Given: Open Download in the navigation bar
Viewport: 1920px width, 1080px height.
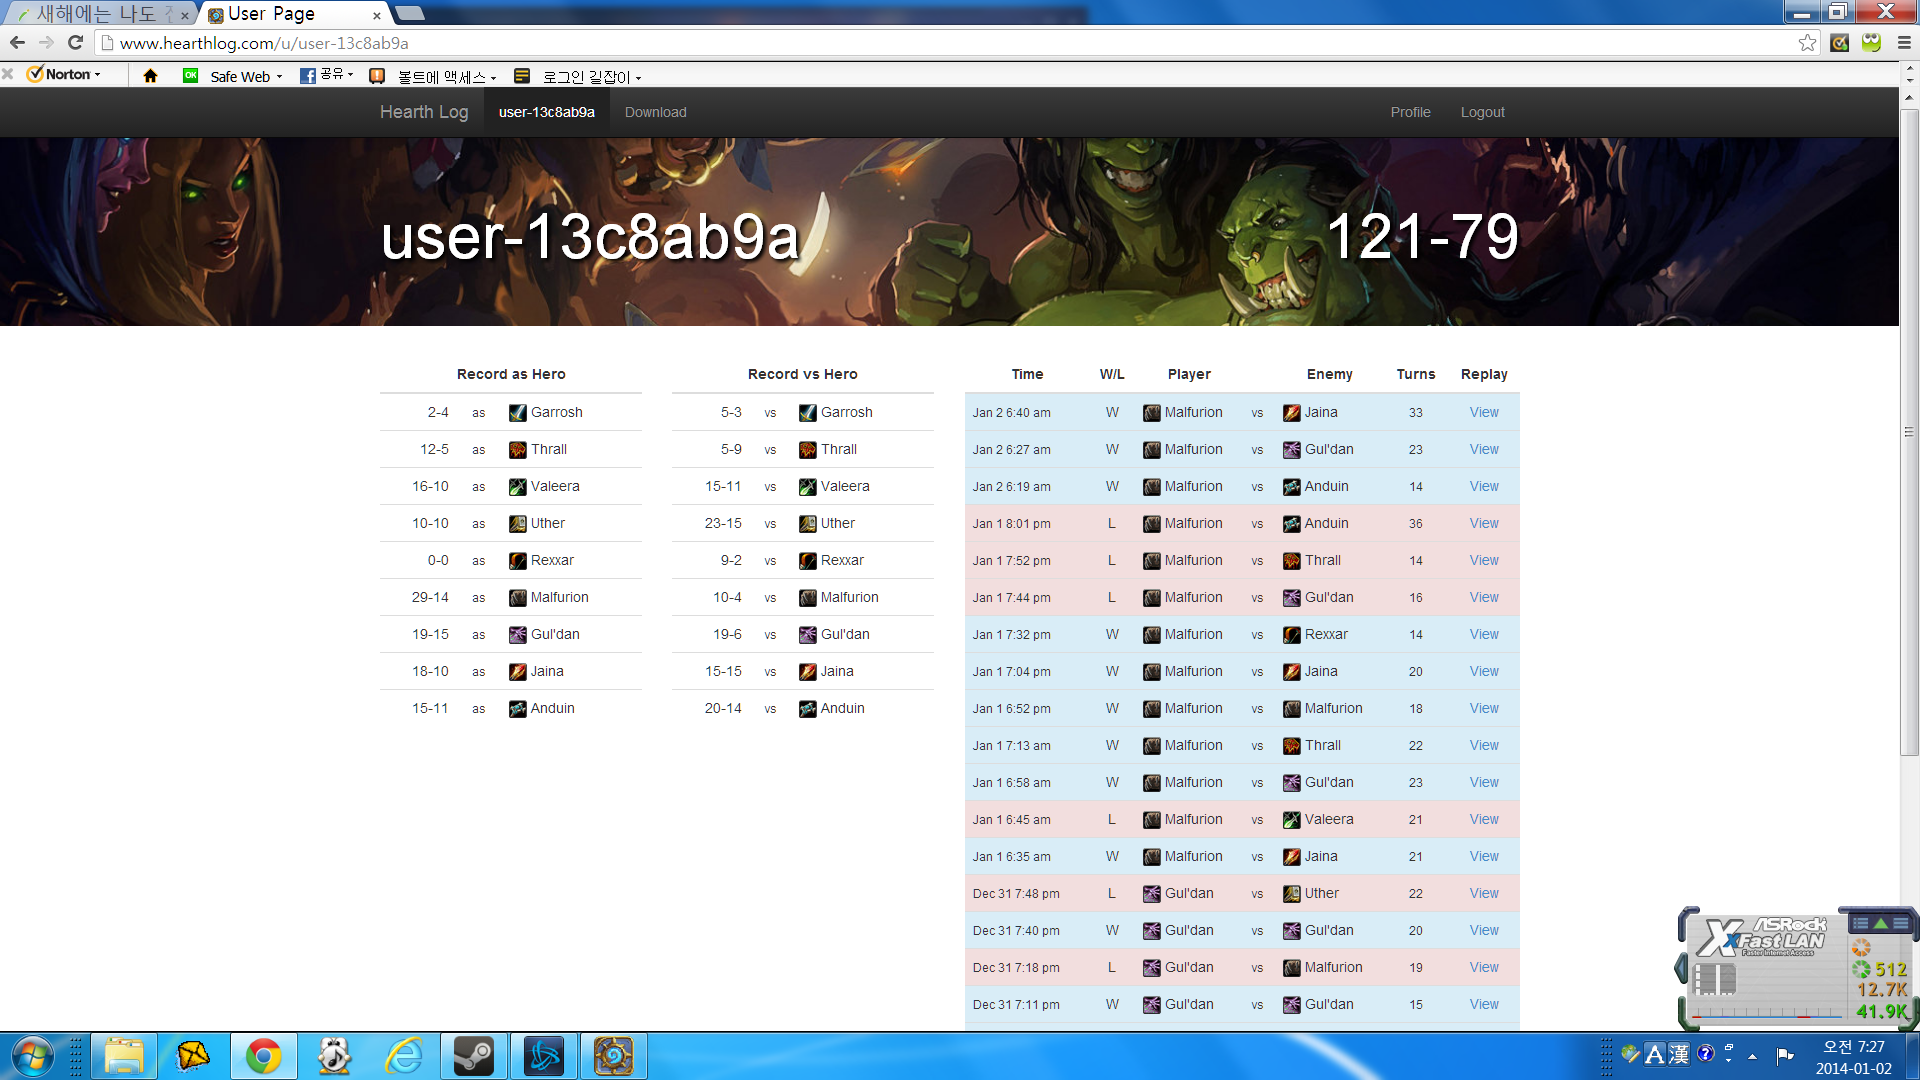Looking at the screenshot, I should tap(655, 112).
